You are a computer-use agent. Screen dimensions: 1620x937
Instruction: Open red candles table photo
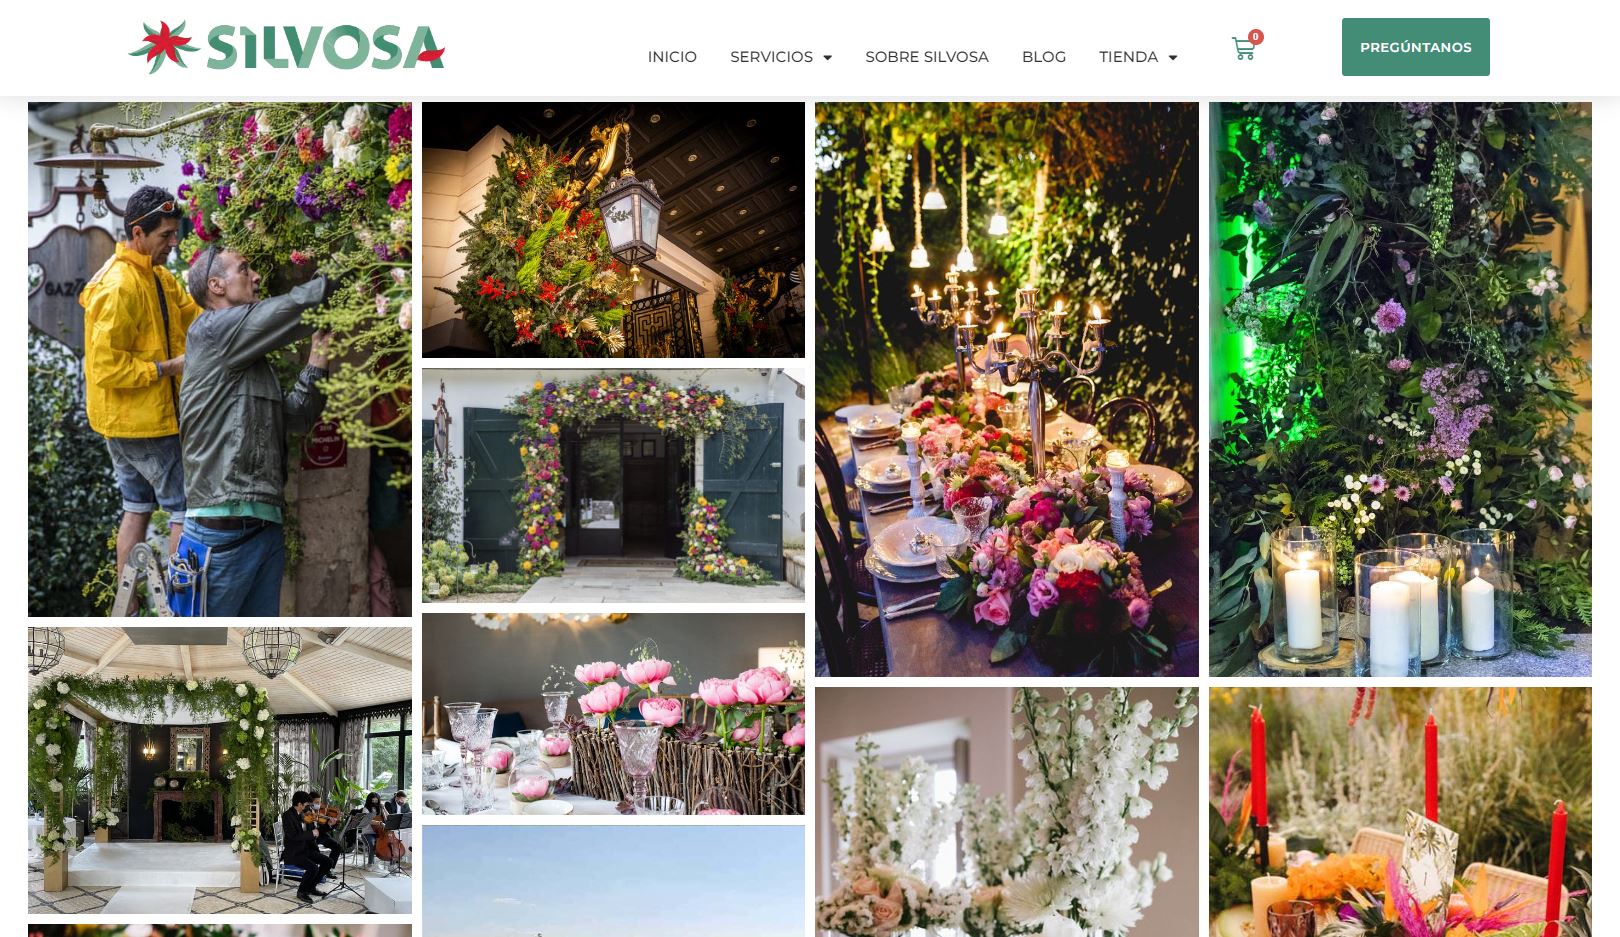pos(1400,812)
